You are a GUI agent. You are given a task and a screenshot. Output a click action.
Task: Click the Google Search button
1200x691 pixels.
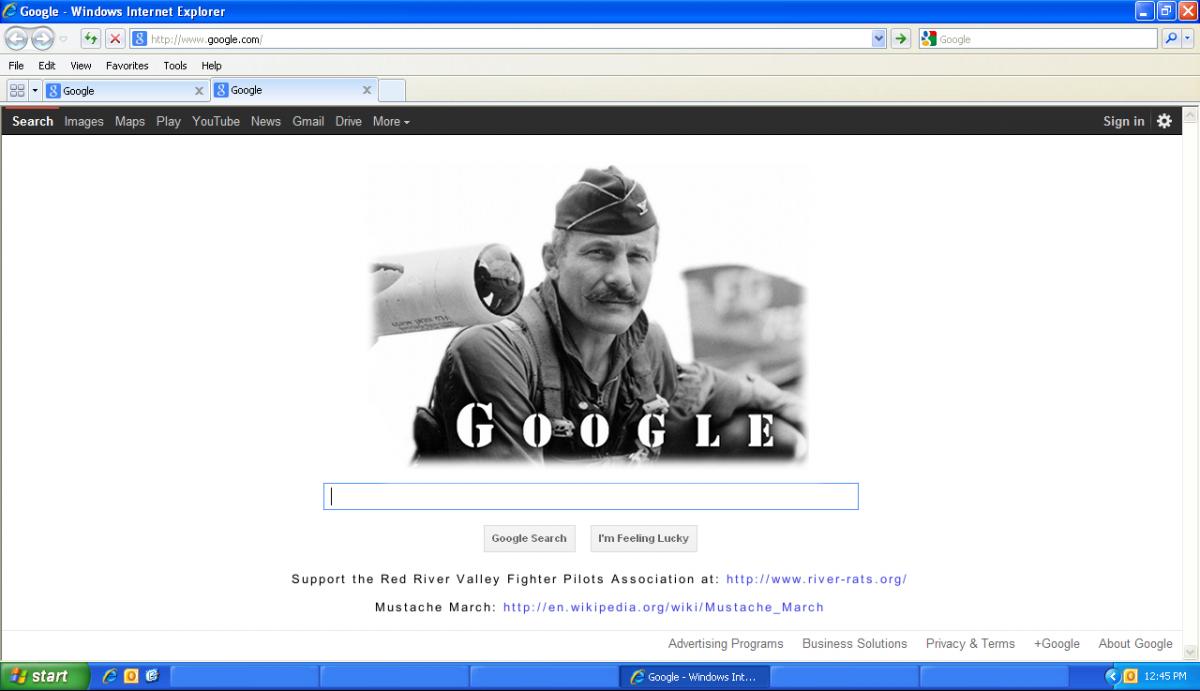[x=529, y=538]
